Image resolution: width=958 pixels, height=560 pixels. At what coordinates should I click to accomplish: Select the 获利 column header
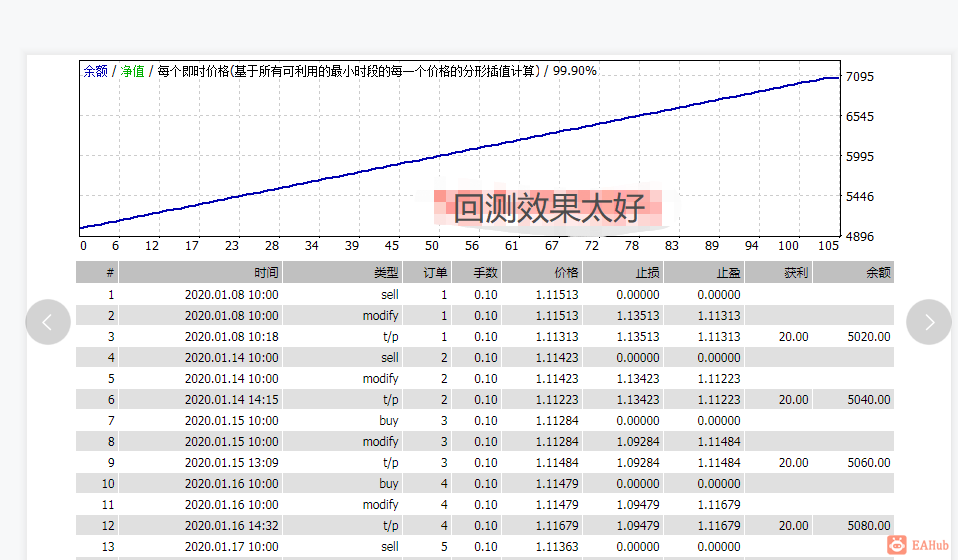(x=779, y=272)
